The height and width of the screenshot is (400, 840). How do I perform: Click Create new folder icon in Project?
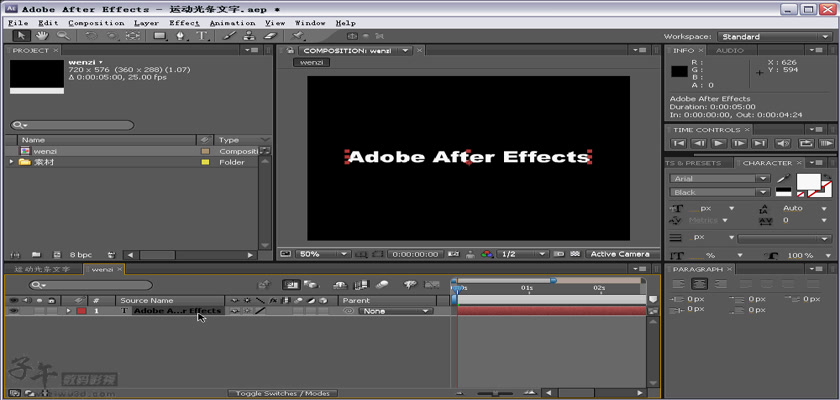click(36, 255)
